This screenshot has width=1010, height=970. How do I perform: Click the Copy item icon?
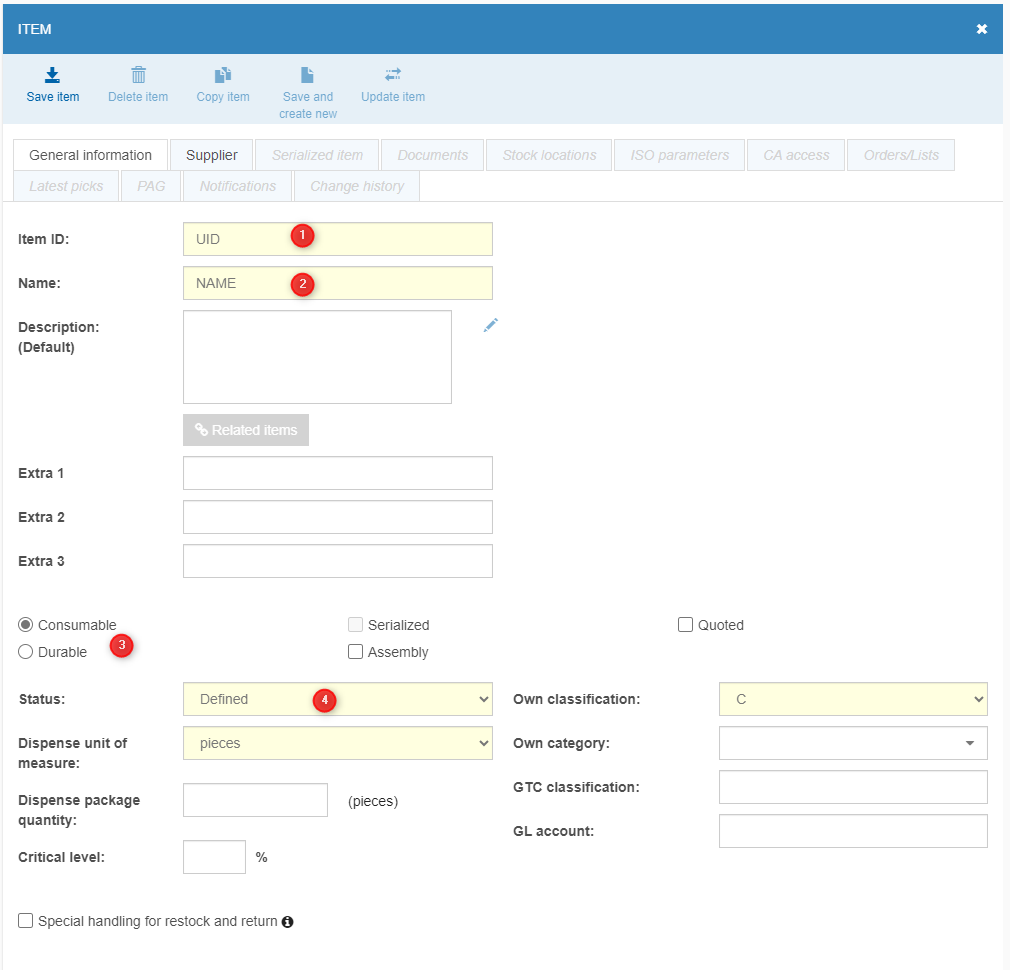pyautogui.click(x=223, y=75)
